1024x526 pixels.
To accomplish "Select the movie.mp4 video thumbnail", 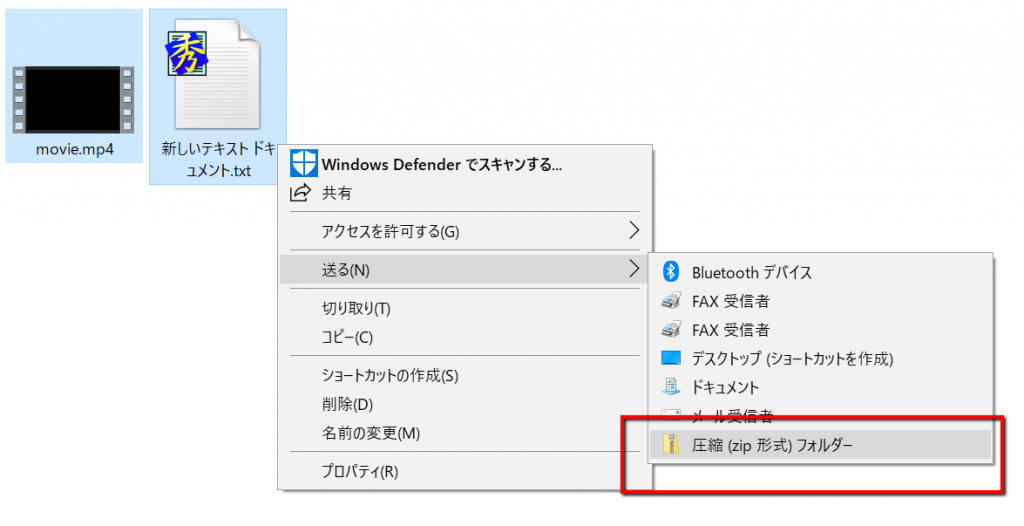I will coord(74,100).
